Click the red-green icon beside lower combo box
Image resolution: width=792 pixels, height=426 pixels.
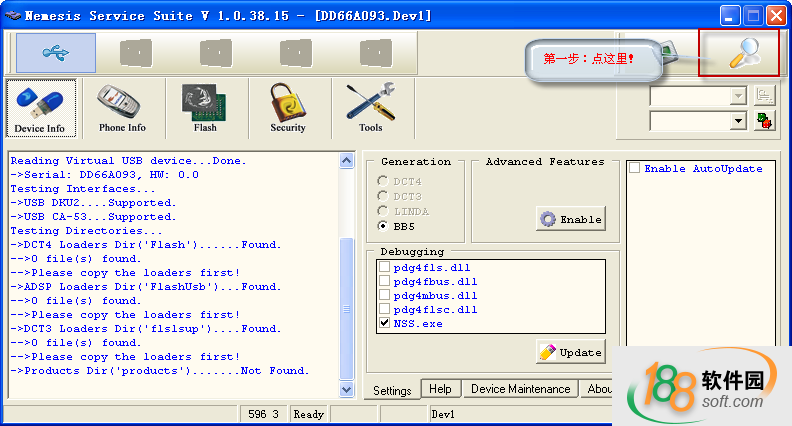[x=765, y=121]
